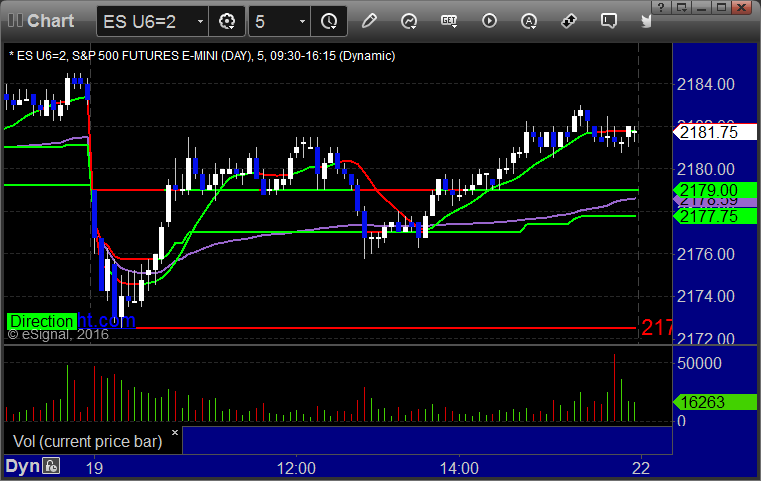
Task: Click the question mark help button
Action: pos(661,7)
